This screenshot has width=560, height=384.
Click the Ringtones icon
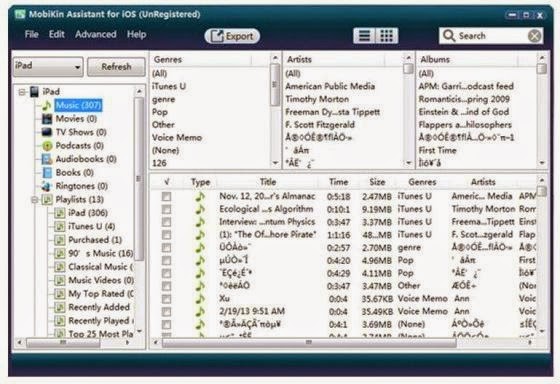click(47, 186)
